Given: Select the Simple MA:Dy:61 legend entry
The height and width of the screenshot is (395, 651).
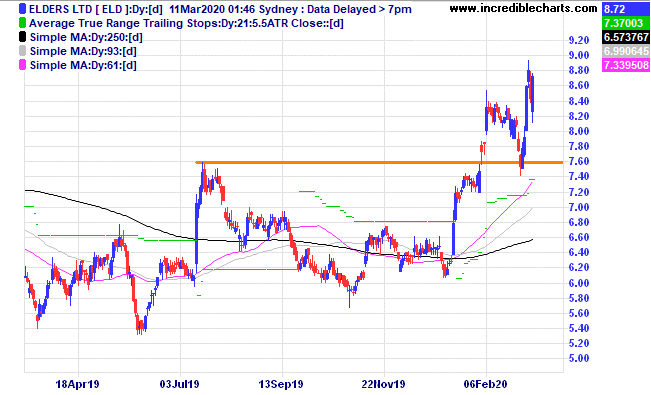Looking at the screenshot, I should tap(83, 65).
